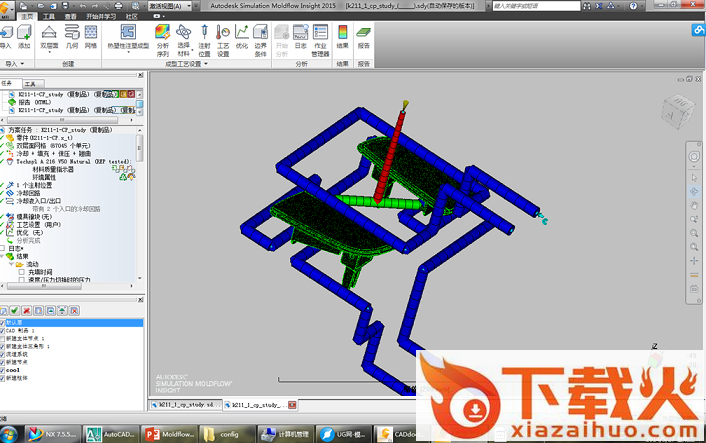Toggle the 浇注系统 layer checkbox

(x=2, y=354)
